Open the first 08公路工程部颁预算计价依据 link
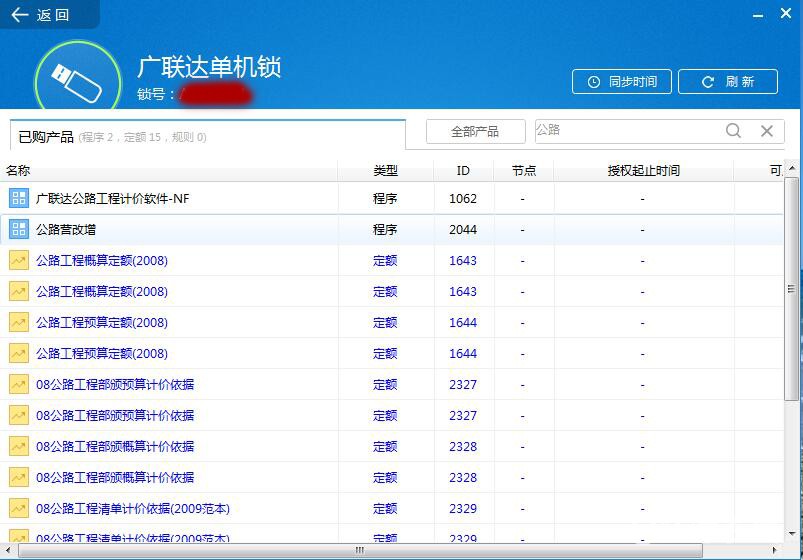The image size is (803, 560). (x=115, y=385)
